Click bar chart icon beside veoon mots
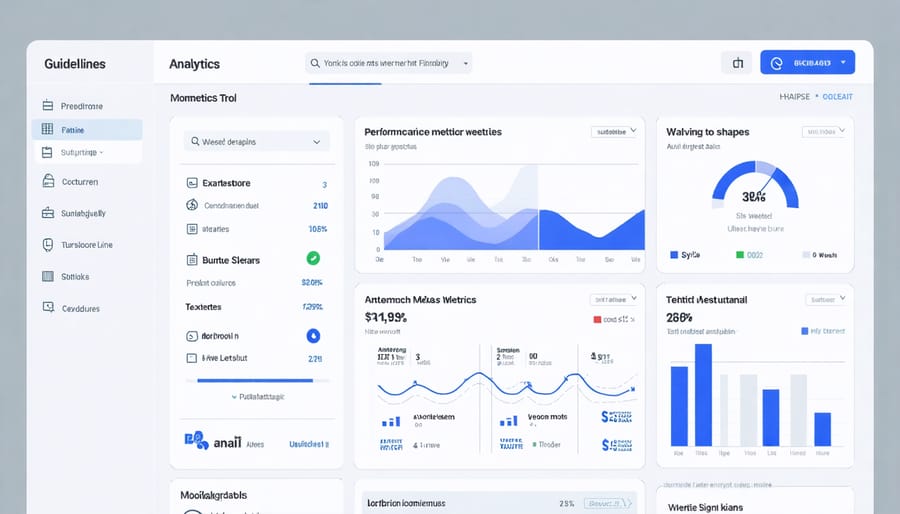Viewport: 900px width, 514px height. click(x=509, y=421)
